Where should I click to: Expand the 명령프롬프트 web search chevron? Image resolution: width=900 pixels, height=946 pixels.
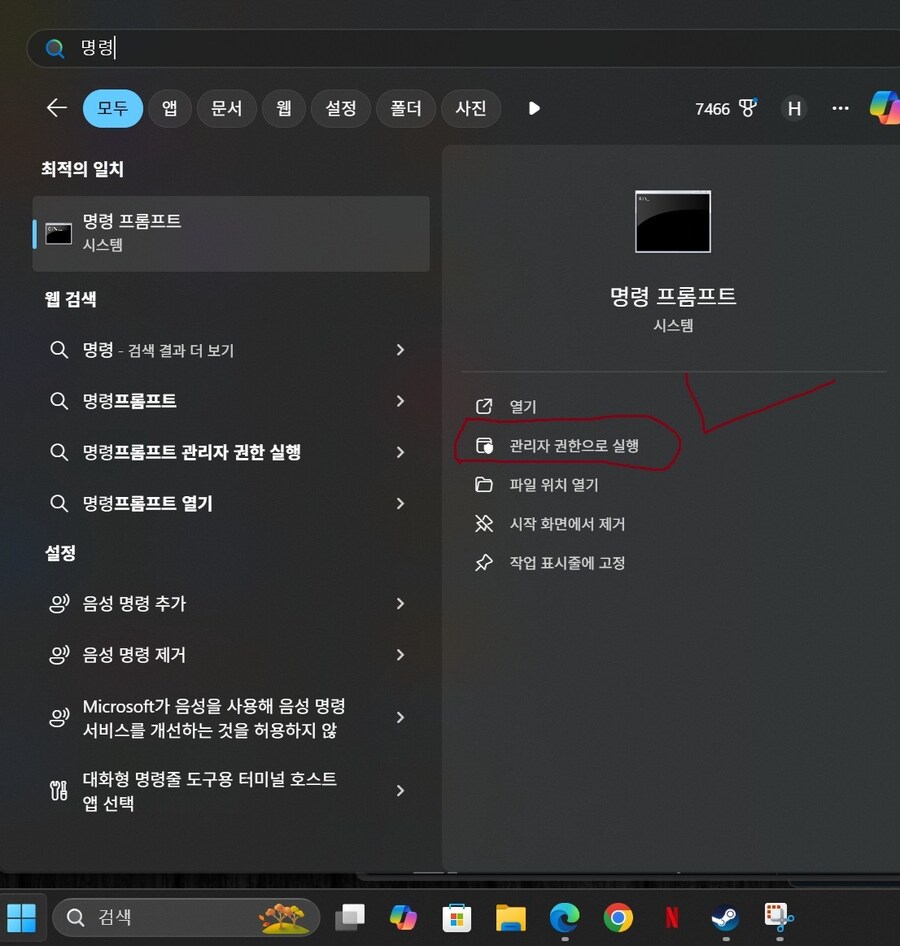point(400,401)
